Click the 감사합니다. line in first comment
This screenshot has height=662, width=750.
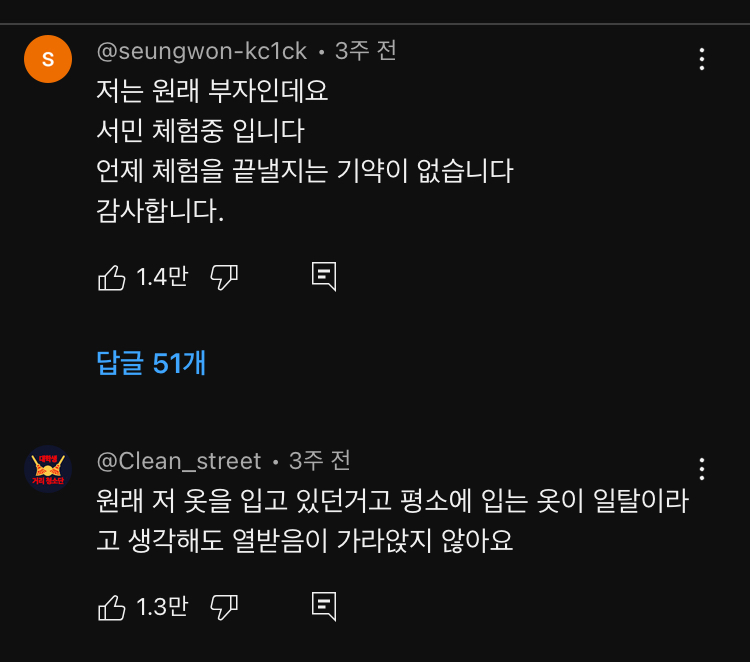coord(160,211)
